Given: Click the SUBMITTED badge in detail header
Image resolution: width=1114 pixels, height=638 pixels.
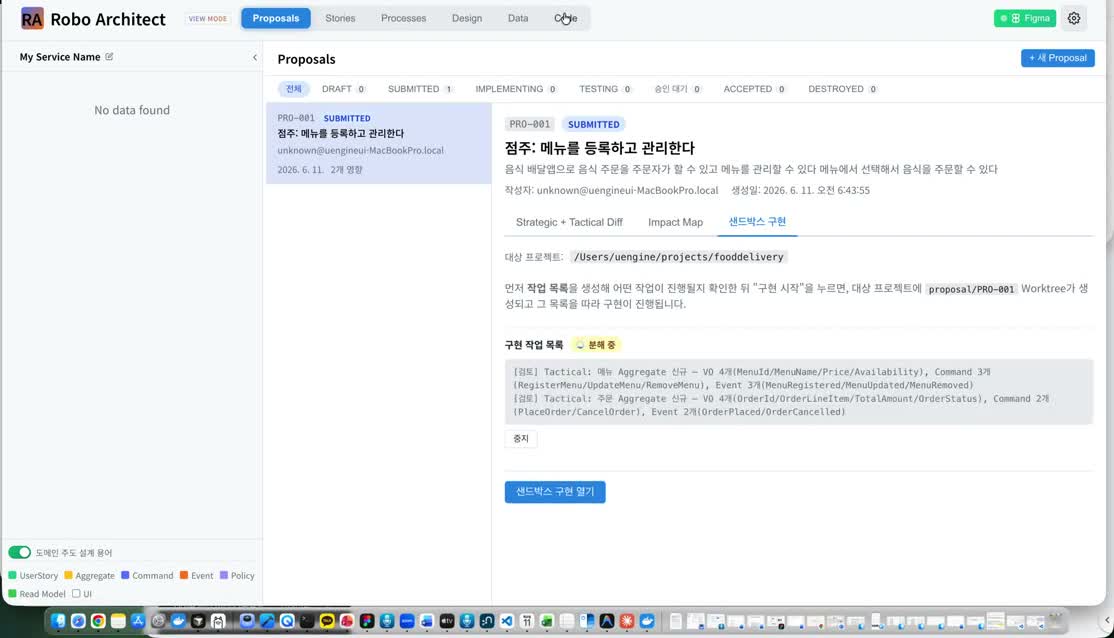Looking at the screenshot, I should pyautogui.click(x=593, y=124).
